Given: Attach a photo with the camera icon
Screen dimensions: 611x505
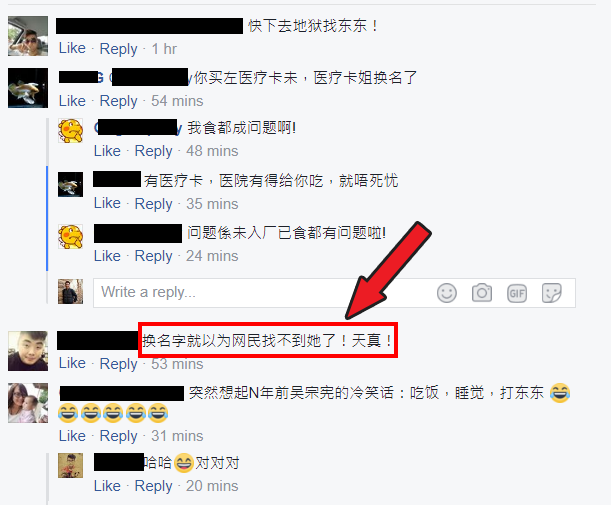Looking at the screenshot, I should point(482,293).
